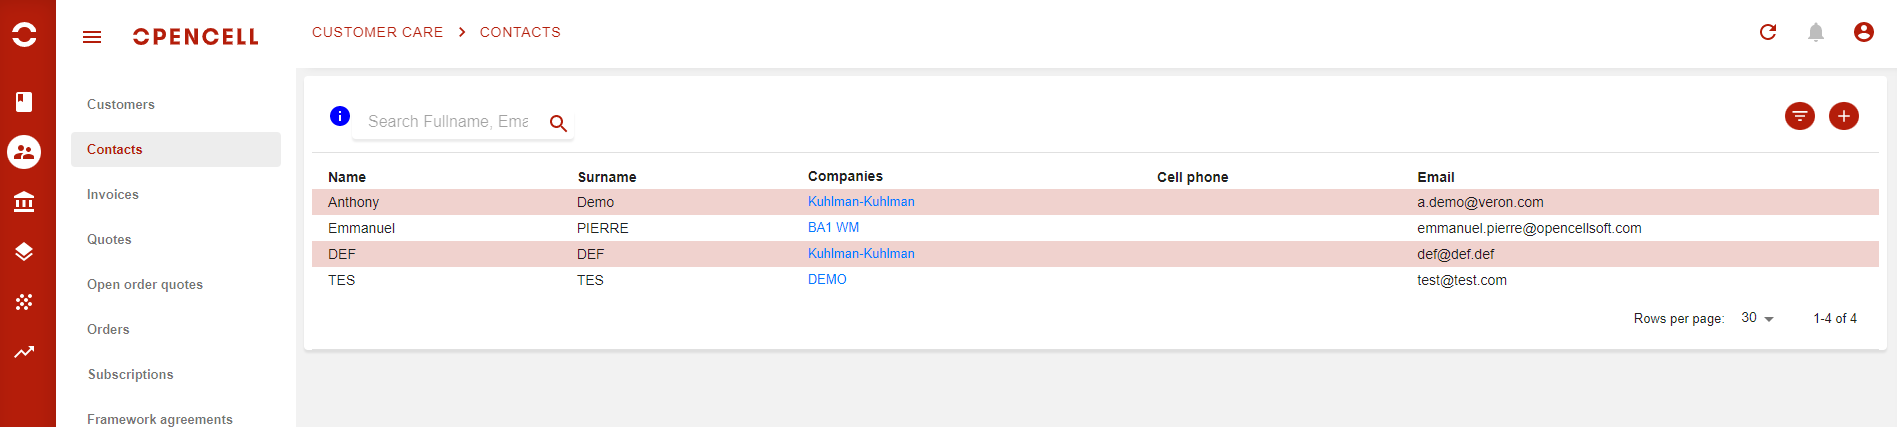Select the bank building sidebar icon
Image resolution: width=1897 pixels, height=427 pixels.
click(x=24, y=202)
